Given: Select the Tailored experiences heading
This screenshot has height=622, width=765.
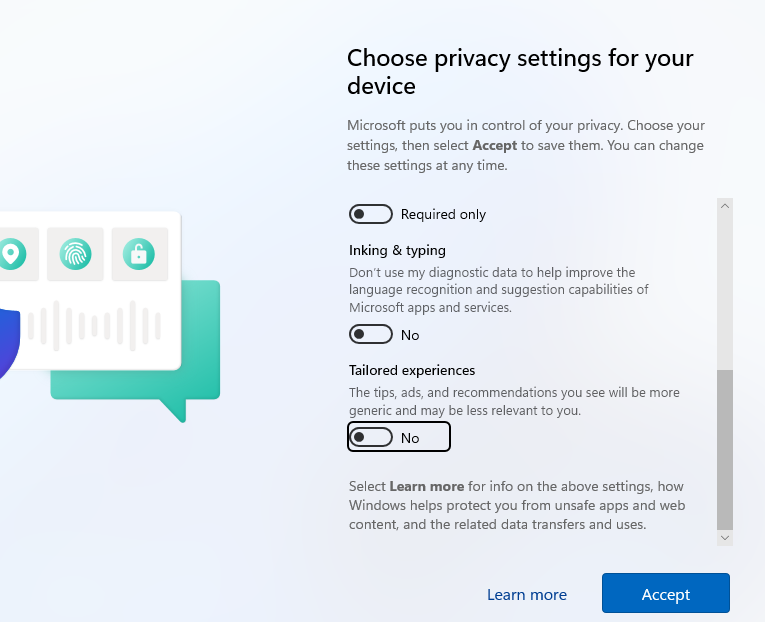Looking at the screenshot, I should point(412,370).
